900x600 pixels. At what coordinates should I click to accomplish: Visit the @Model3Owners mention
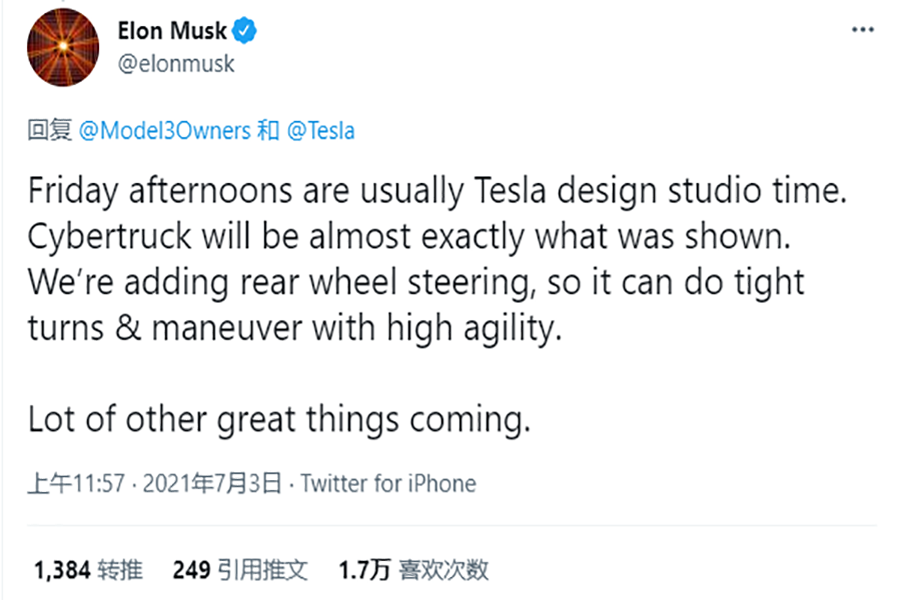coord(165,131)
